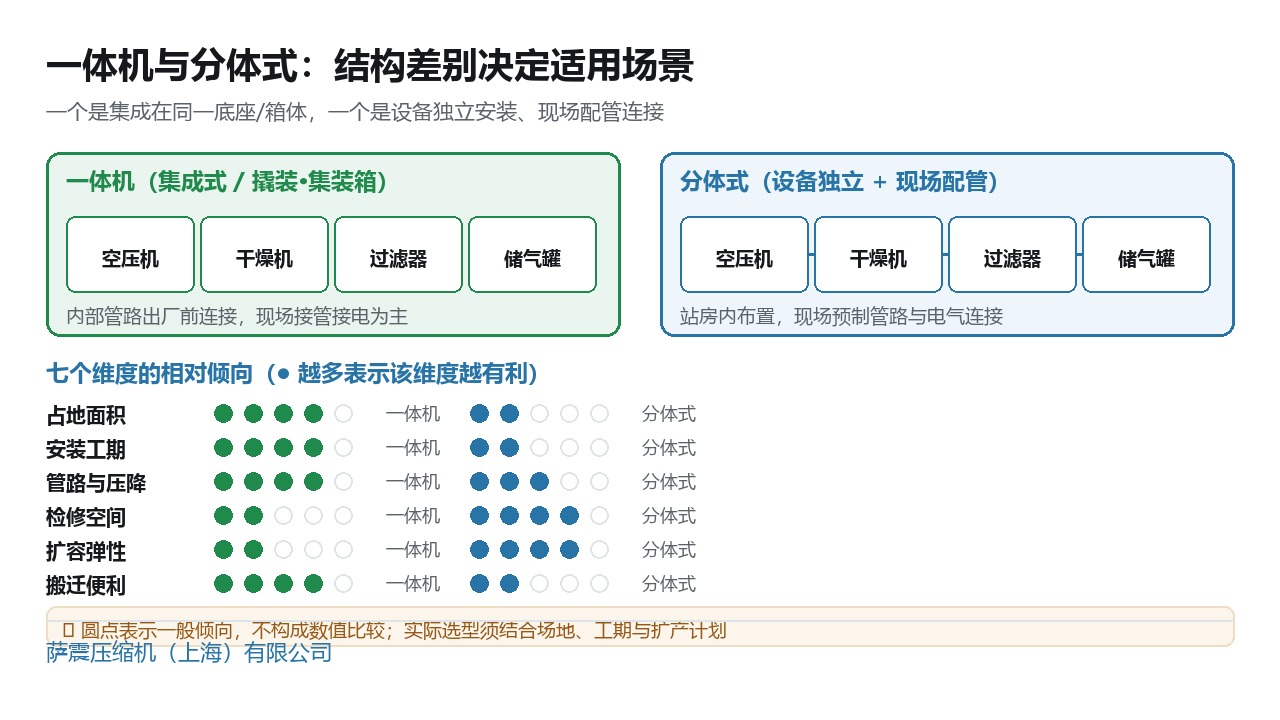The height and width of the screenshot is (720, 1280).
Task: Click the 扩容弹性 row label
Action: click(86, 551)
